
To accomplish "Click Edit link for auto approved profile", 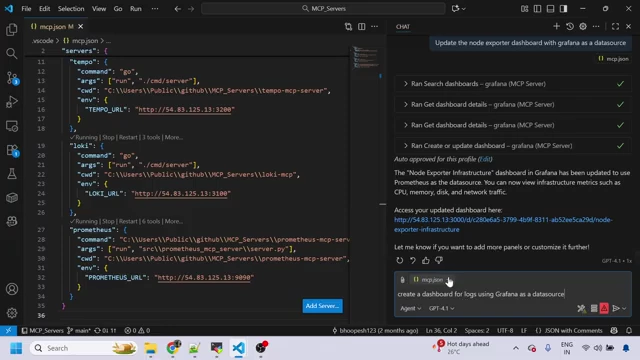I will pos(485,159).
